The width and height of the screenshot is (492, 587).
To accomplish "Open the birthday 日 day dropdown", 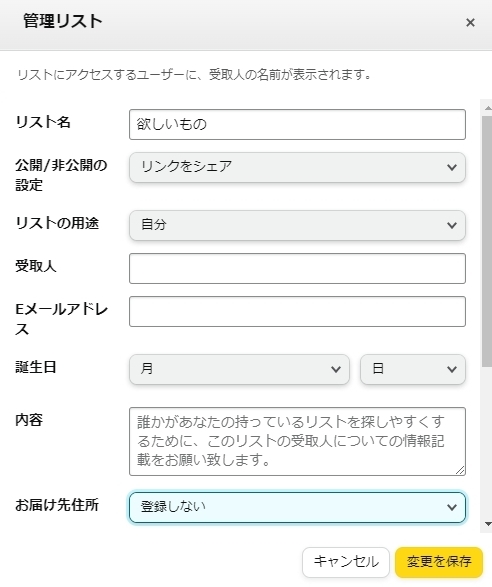I will click(x=413, y=369).
